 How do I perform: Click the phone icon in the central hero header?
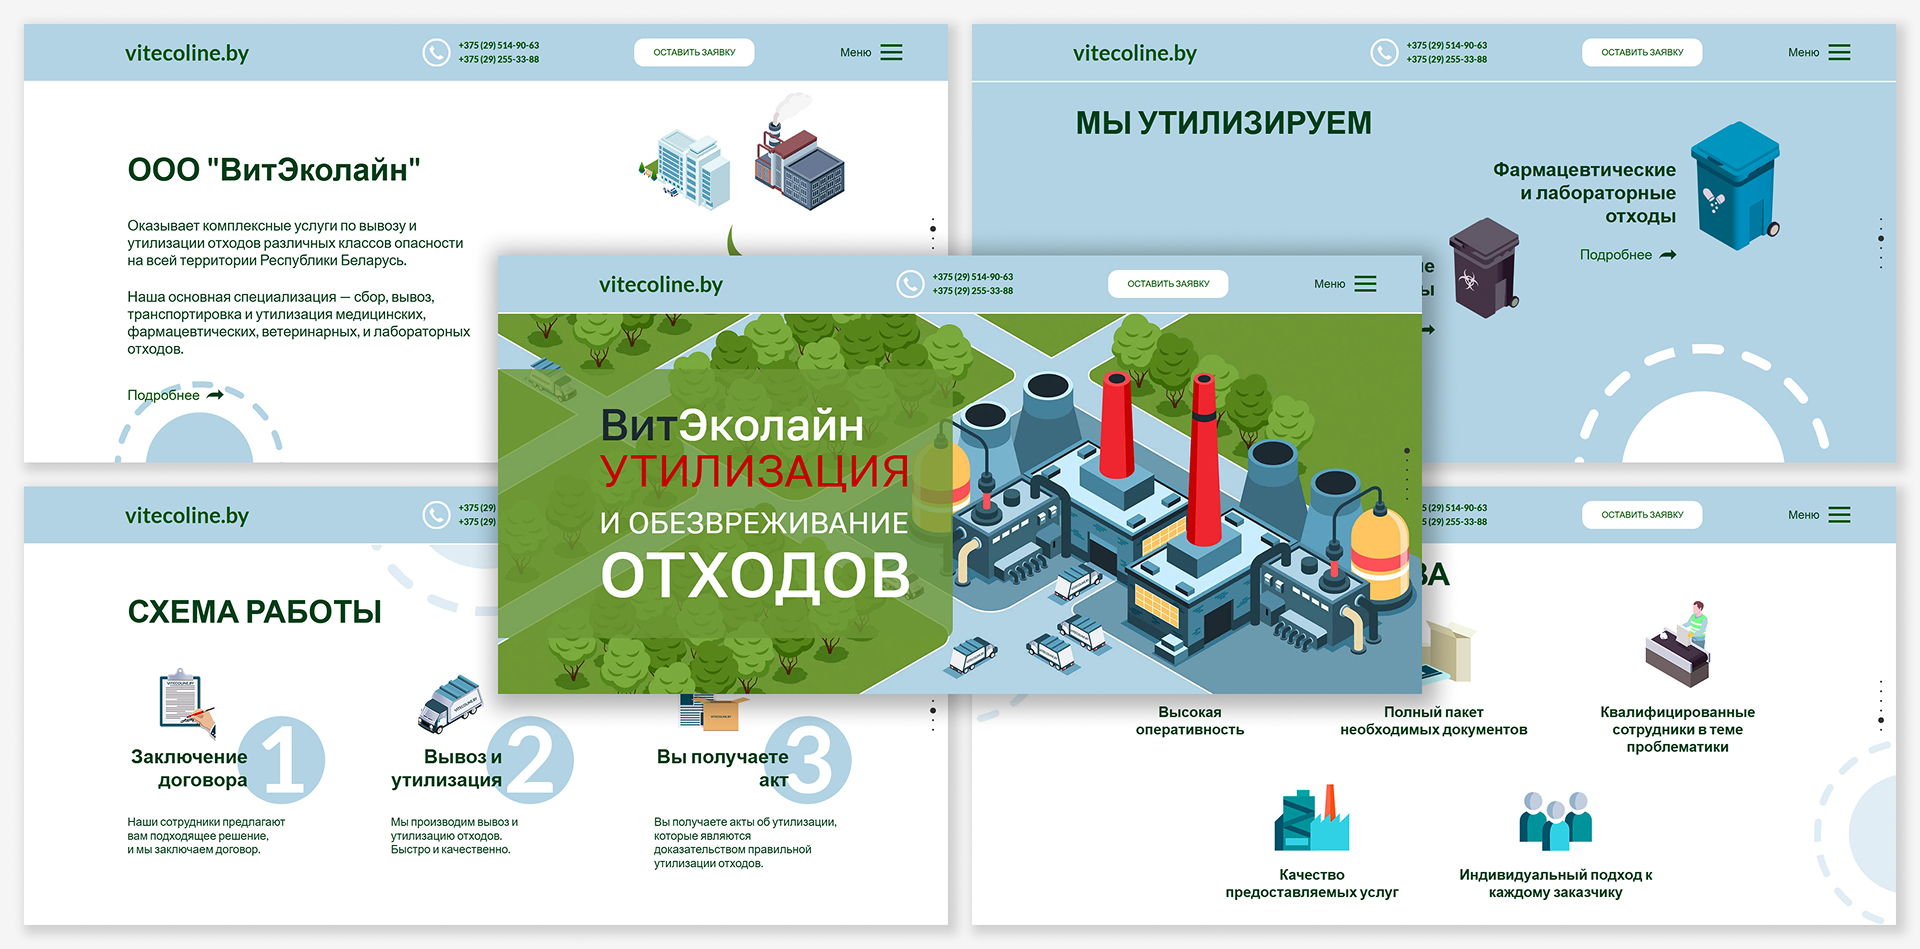(x=910, y=285)
